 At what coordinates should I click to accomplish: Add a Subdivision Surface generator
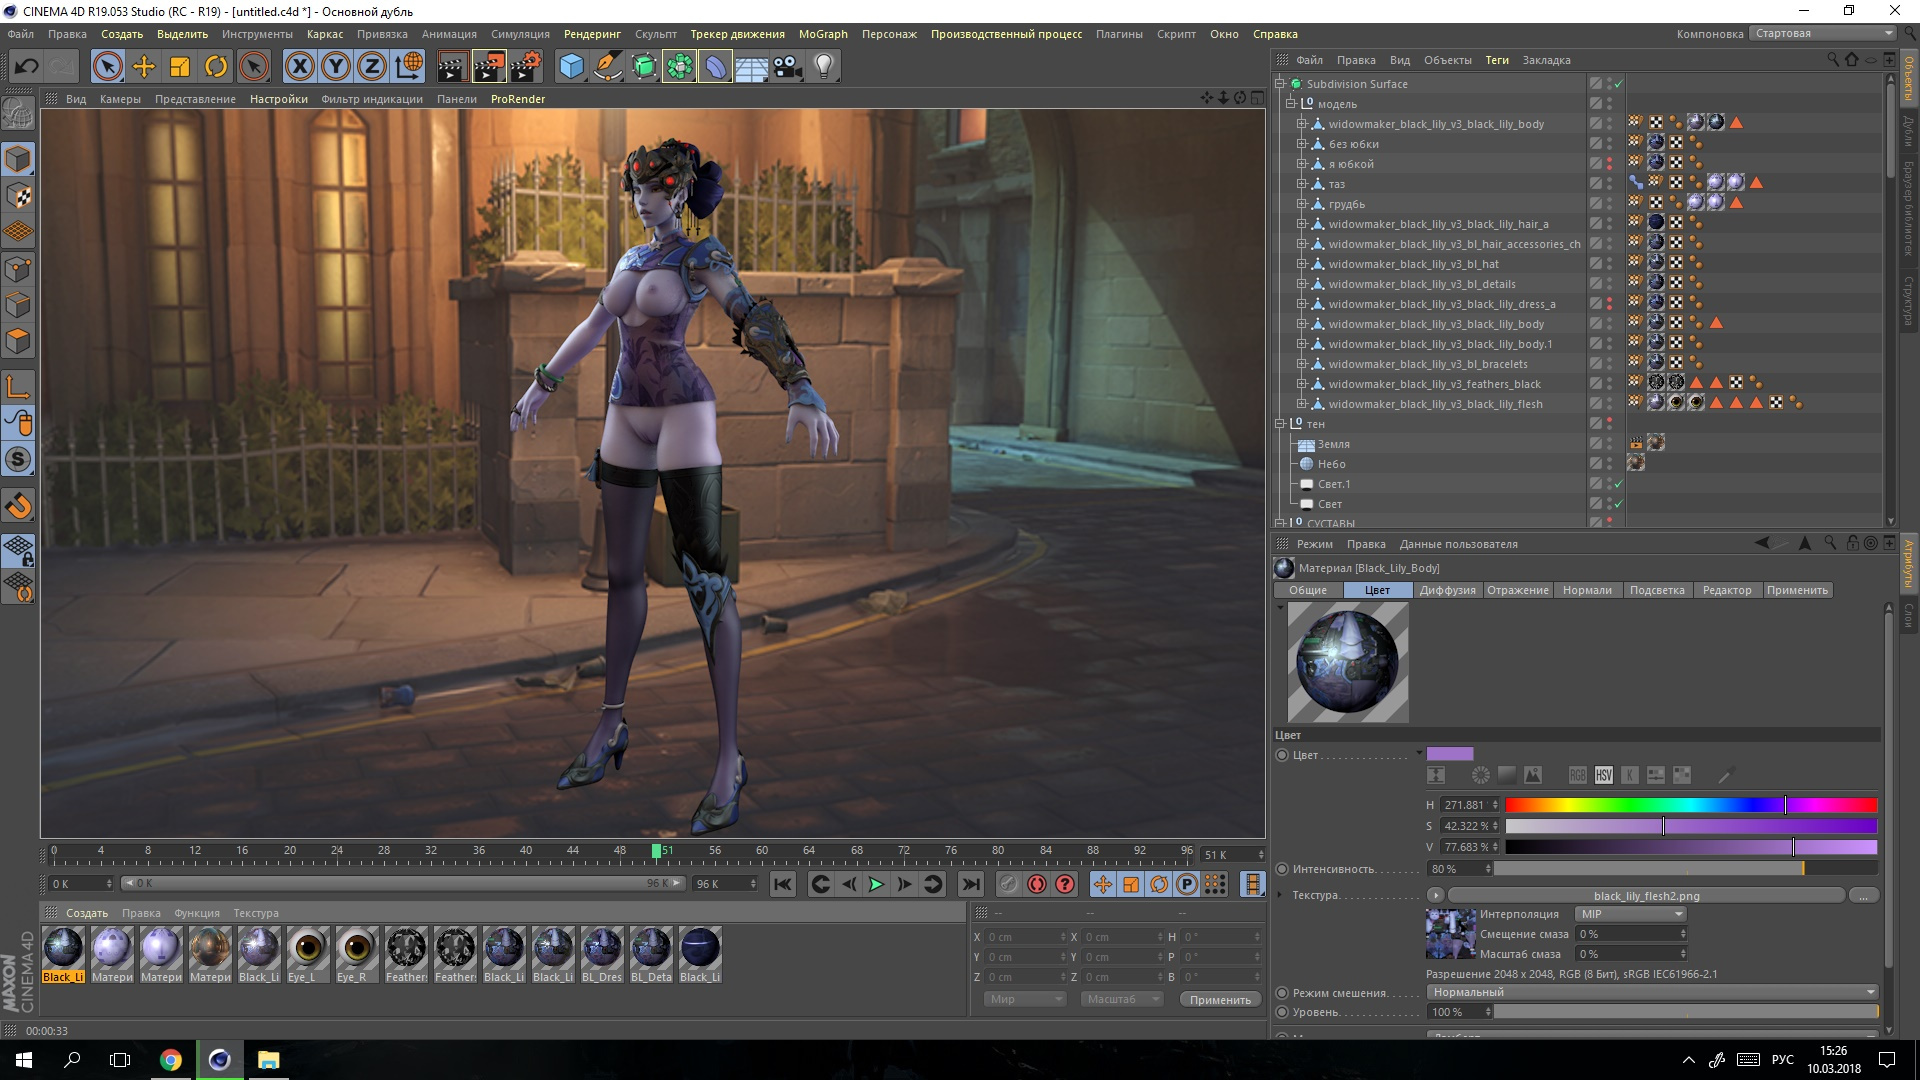[644, 67]
